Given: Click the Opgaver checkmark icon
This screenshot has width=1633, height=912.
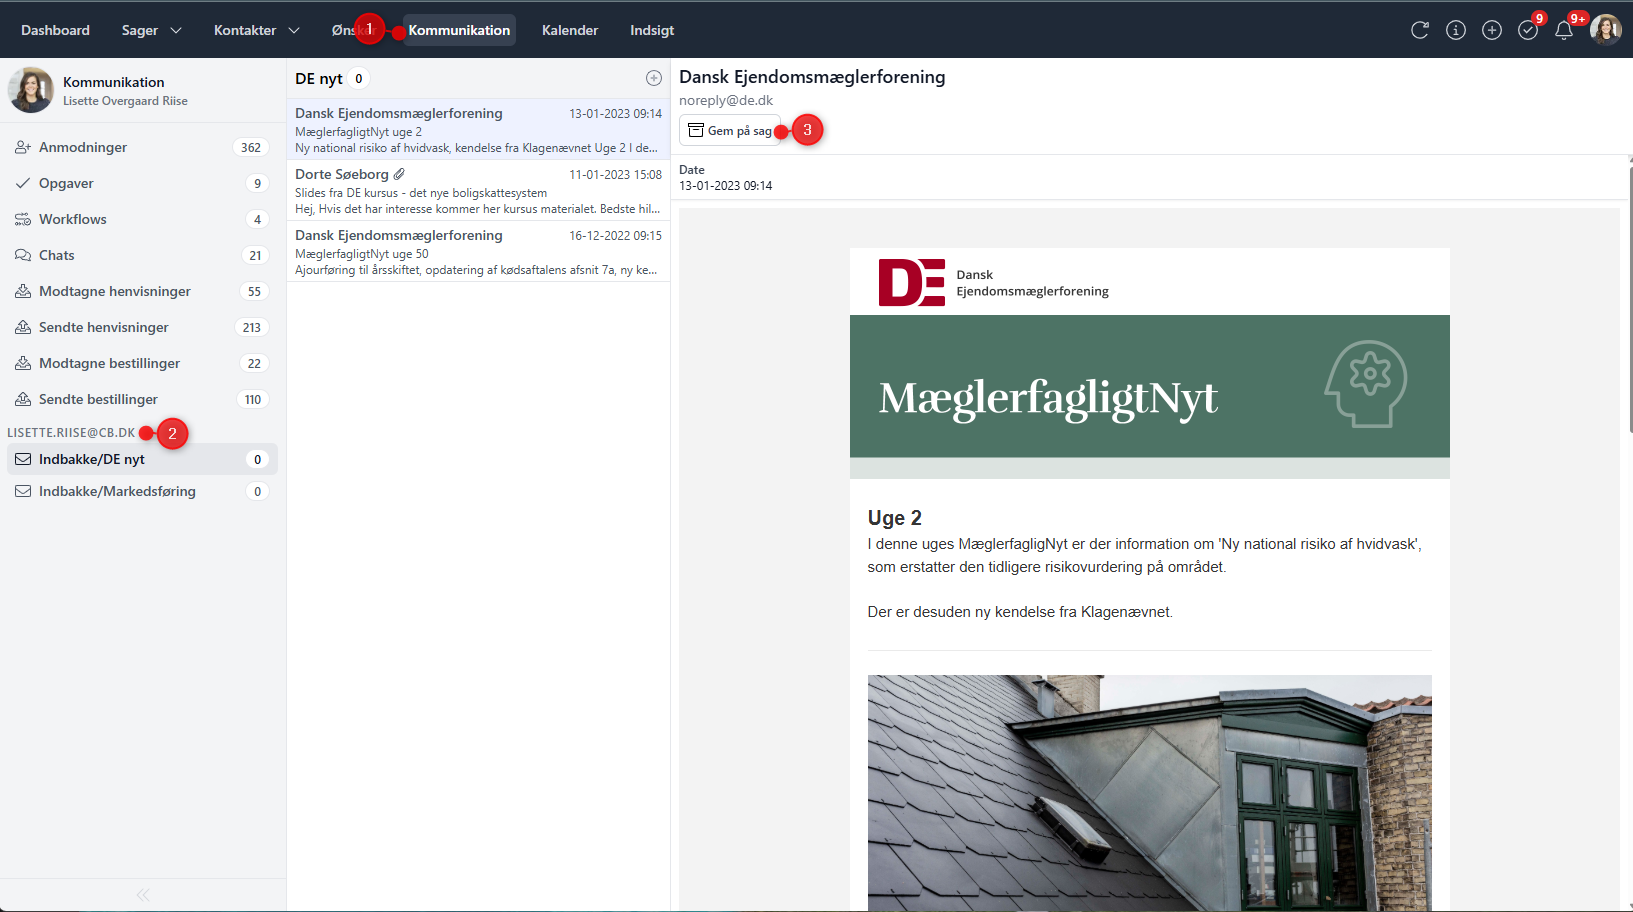Looking at the screenshot, I should 23,183.
